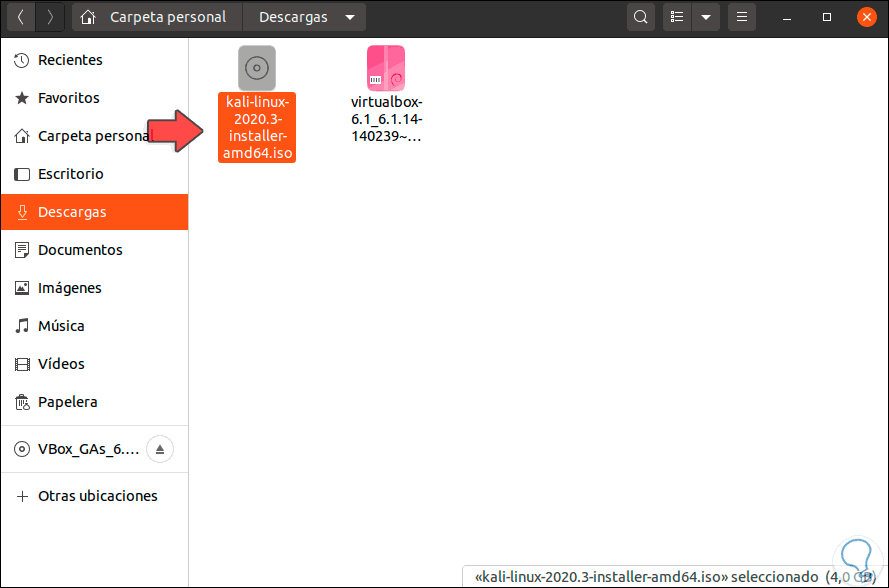Open Papelera in sidebar
Screen dimensions: 889x588
(94, 402)
